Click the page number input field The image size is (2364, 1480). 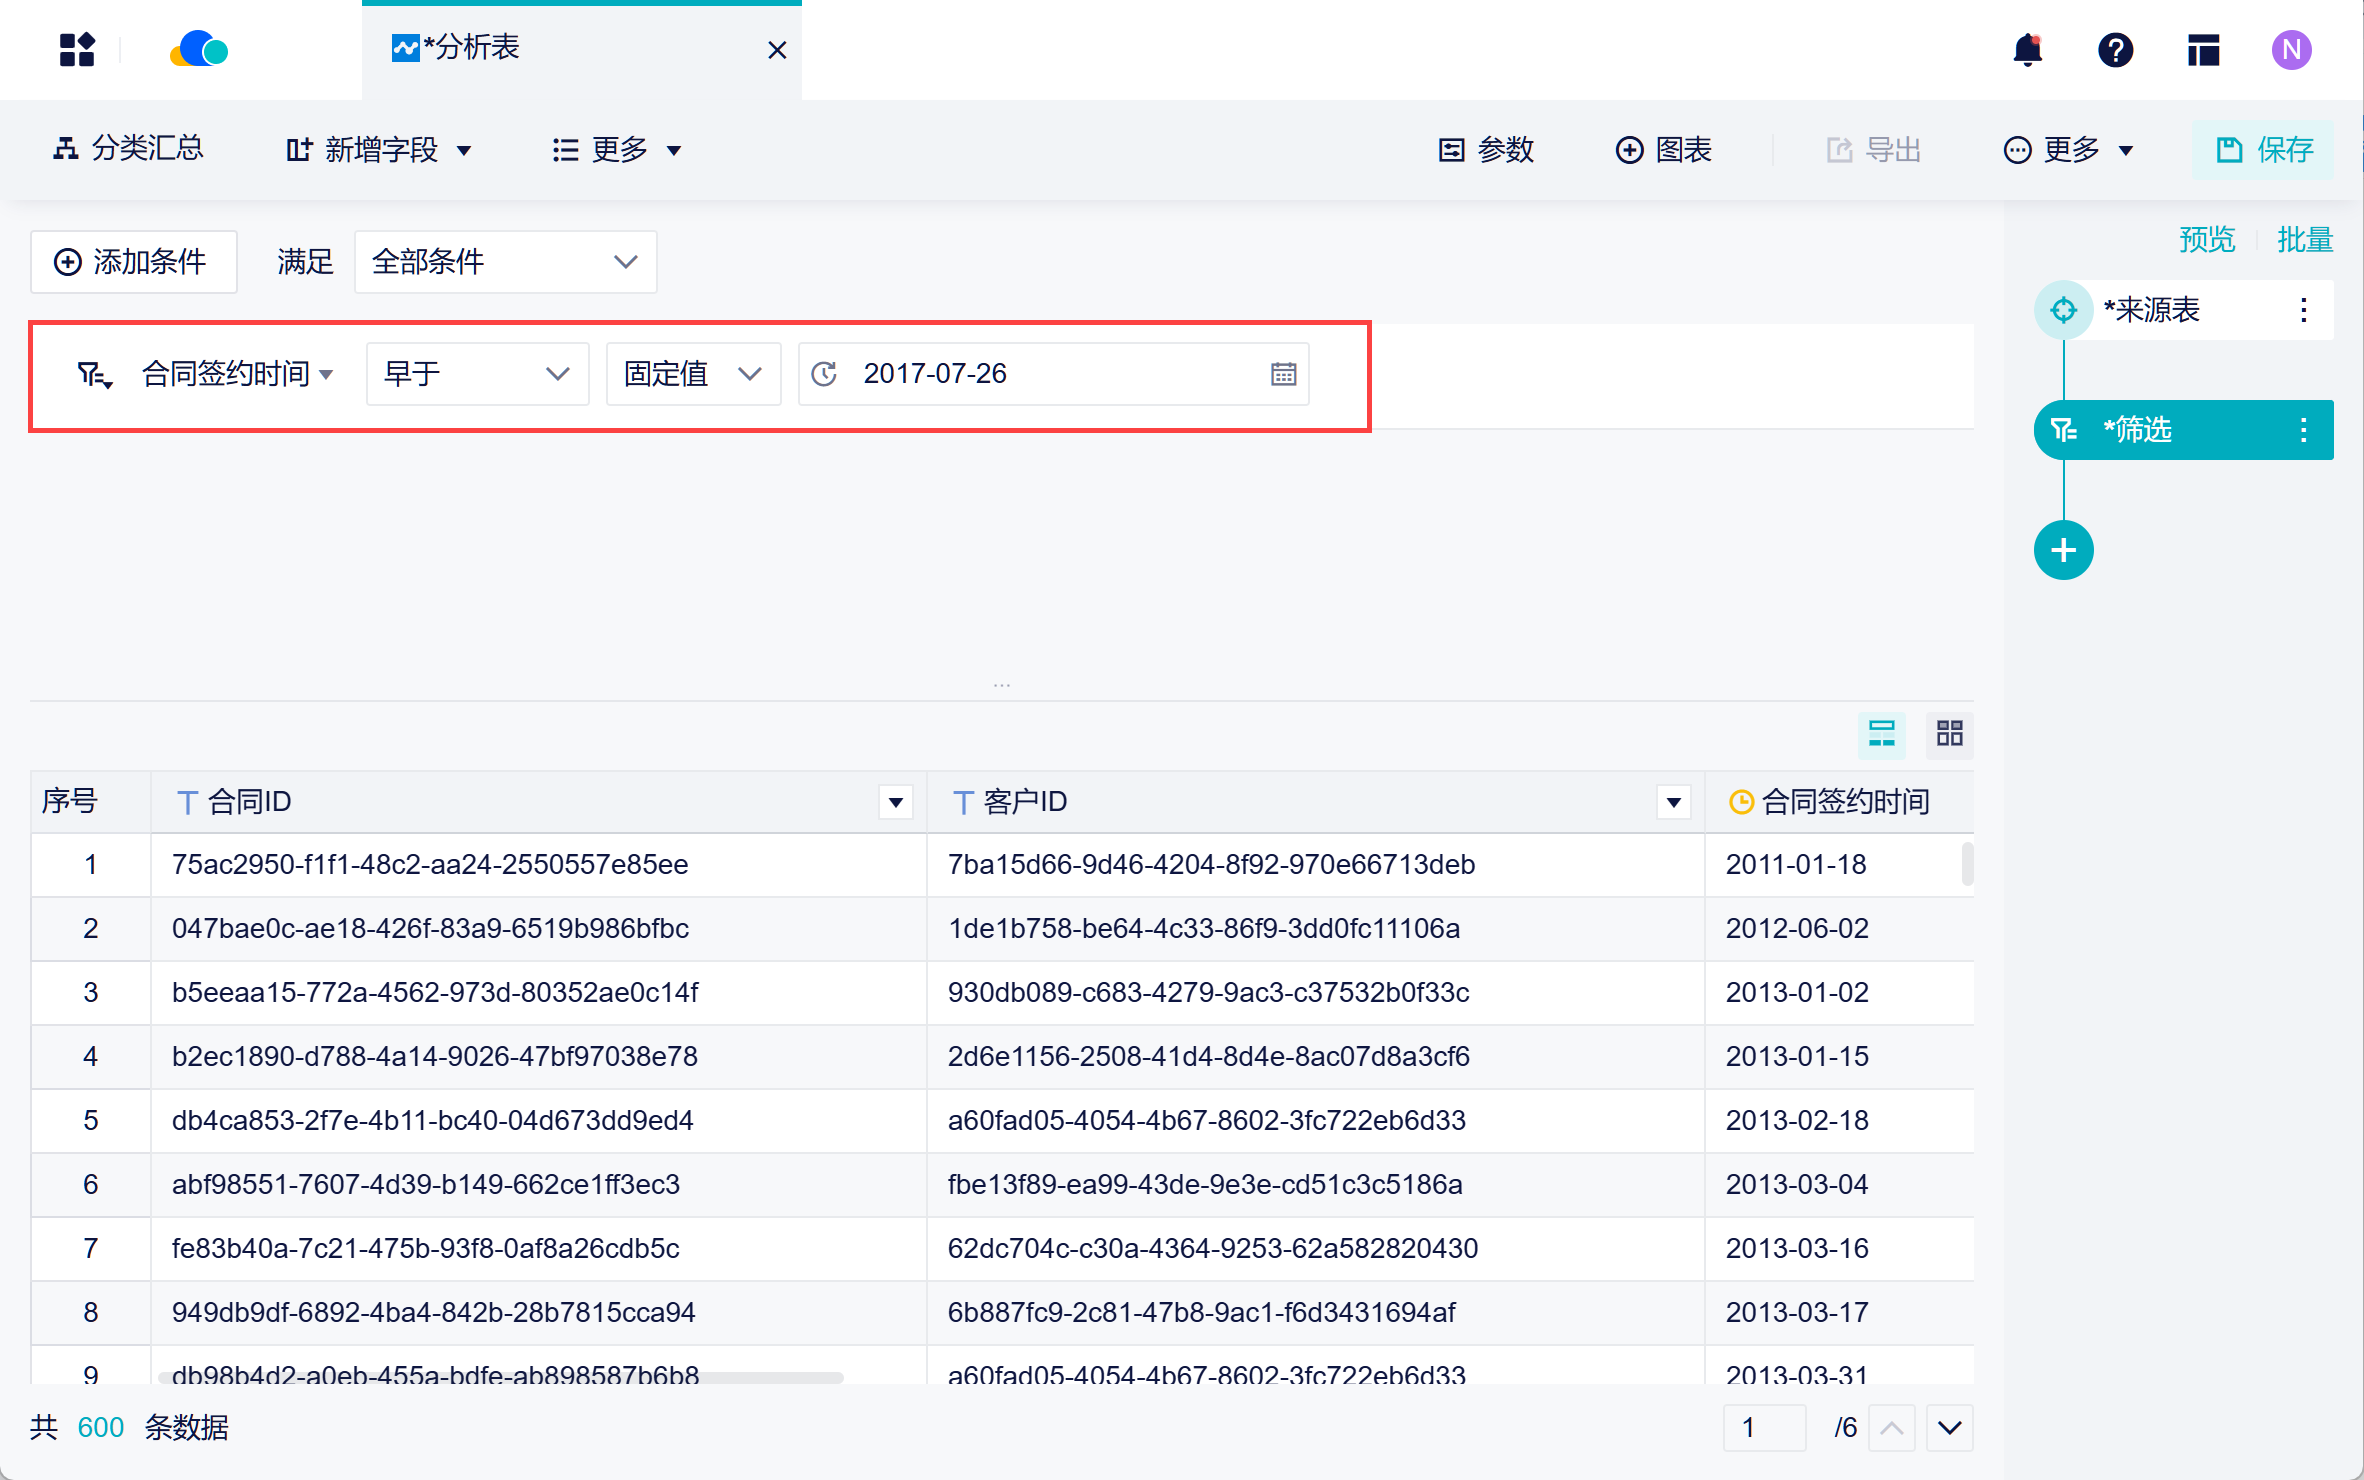[x=1764, y=1427]
